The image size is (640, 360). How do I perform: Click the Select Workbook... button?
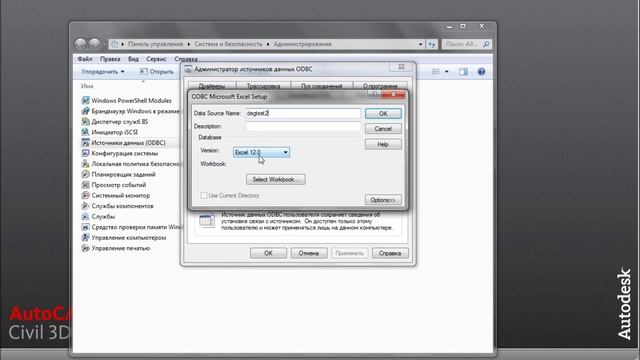coord(276,179)
